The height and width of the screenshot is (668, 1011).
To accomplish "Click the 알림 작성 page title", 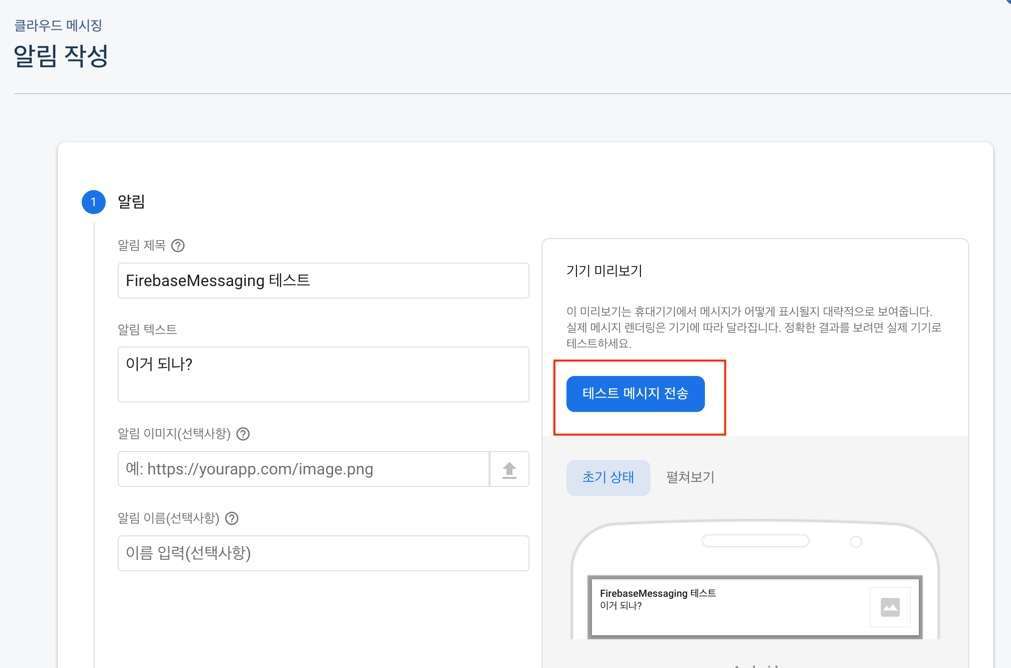I will click(x=61, y=56).
